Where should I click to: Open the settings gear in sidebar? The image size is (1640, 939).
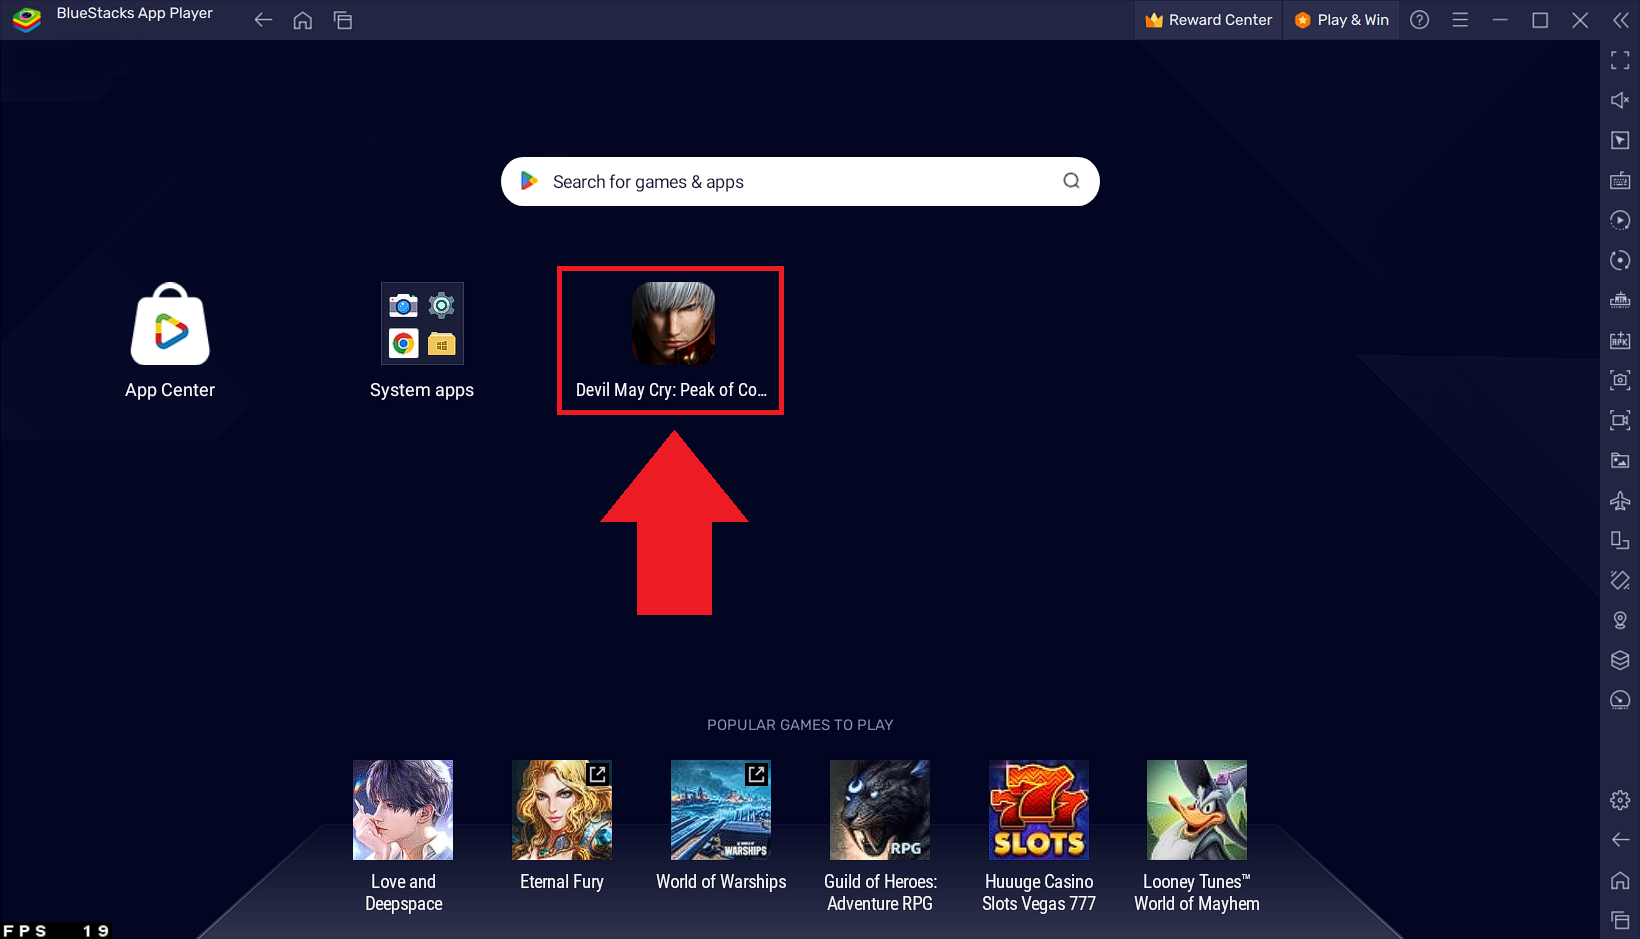(1620, 801)
